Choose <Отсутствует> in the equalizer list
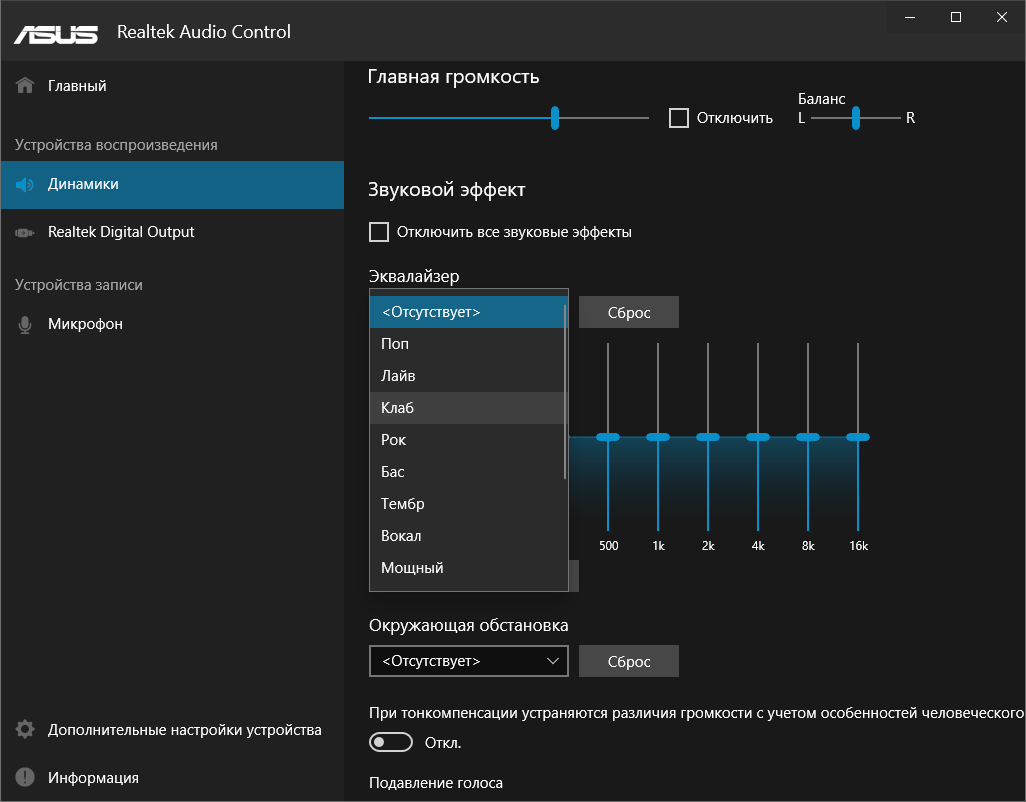Screen dimensions: 1026x802 pyautogui.click(x=468, y=312)
